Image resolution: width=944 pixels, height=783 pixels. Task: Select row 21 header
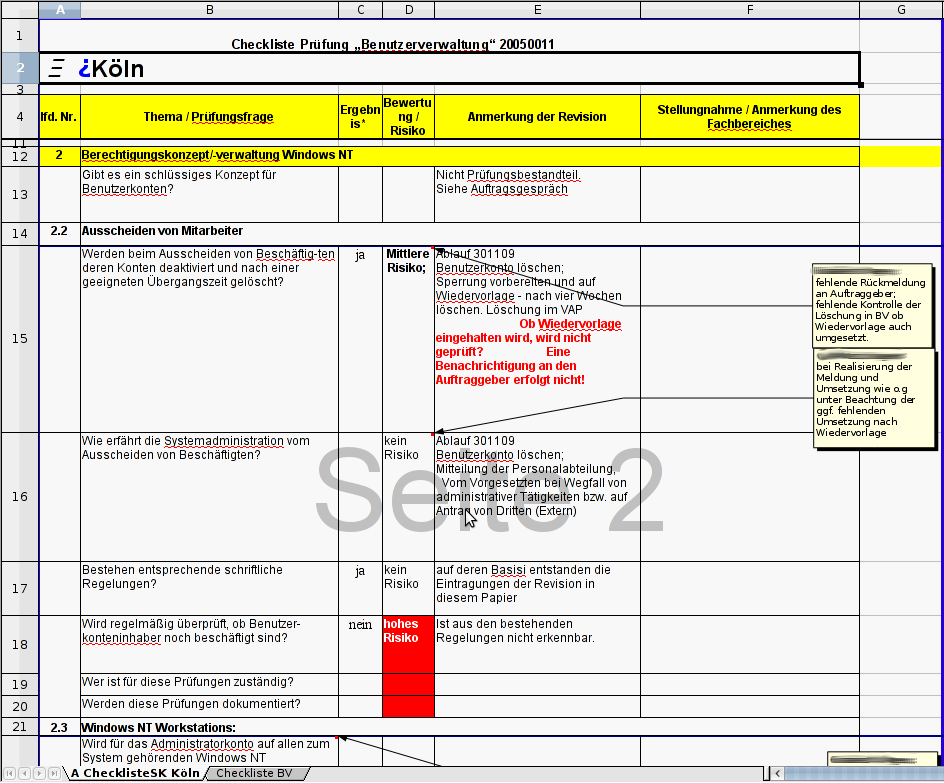click(x=20, y=727)
